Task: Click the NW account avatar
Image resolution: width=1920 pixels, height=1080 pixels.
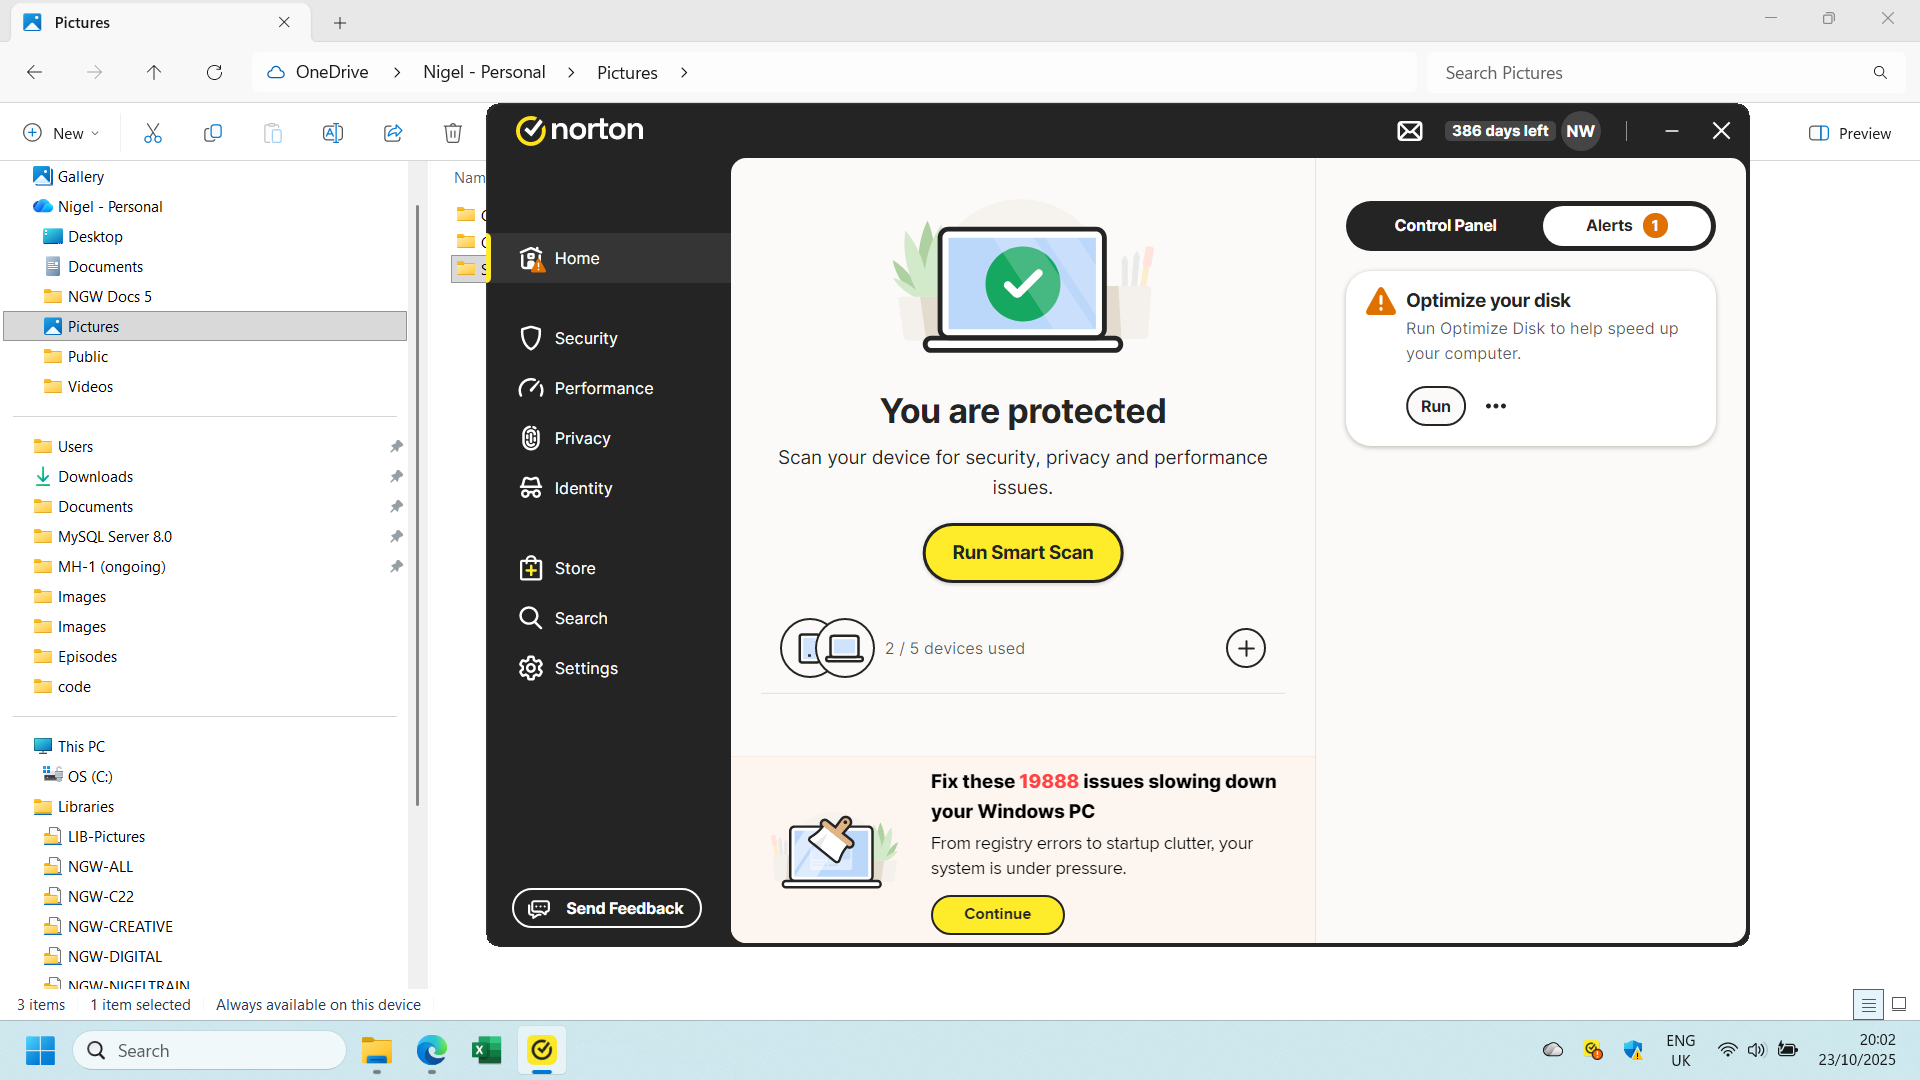Action: pos(1580,131)
